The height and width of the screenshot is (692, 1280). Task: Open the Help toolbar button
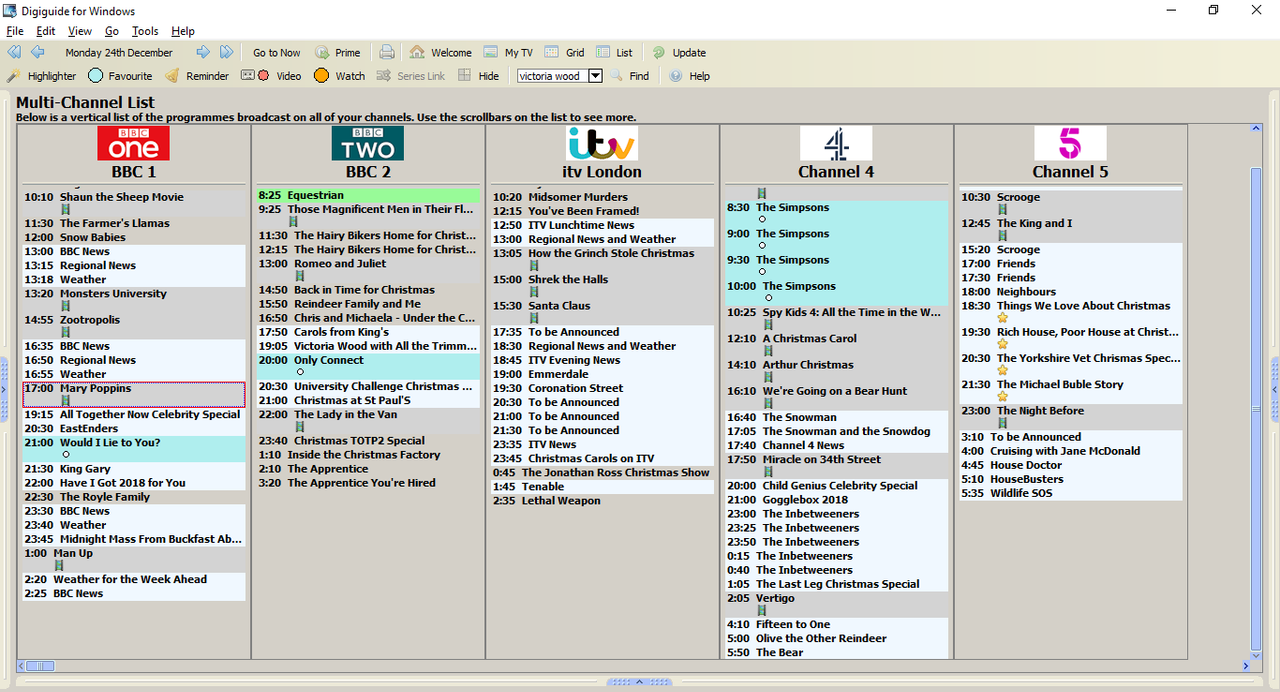coord(689,76)
